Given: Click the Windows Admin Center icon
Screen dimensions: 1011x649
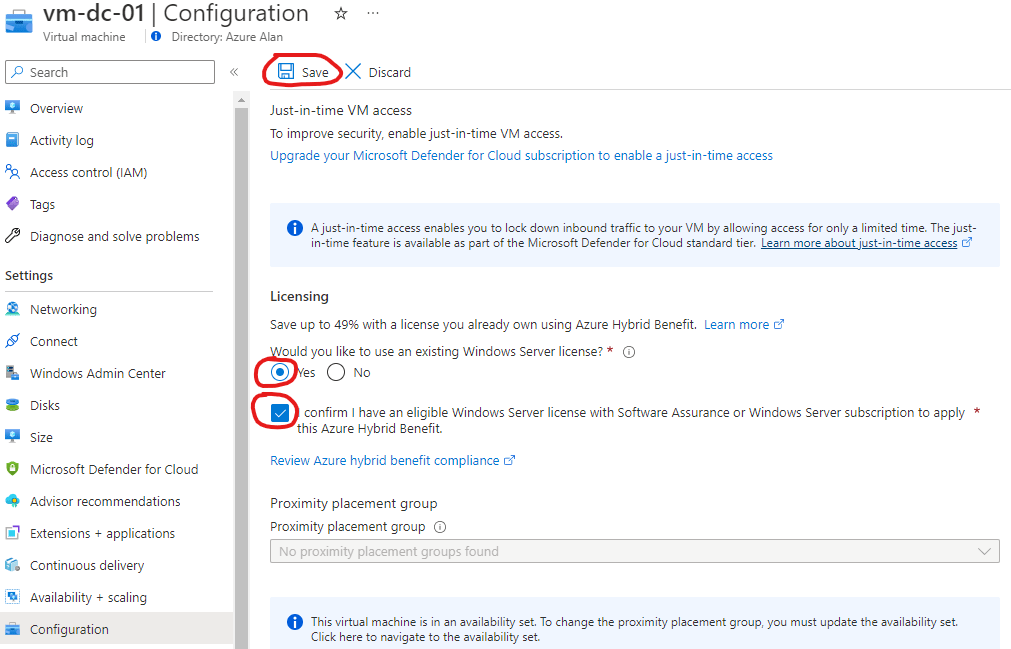Looking at the screenshot, I should pos(13,373).
